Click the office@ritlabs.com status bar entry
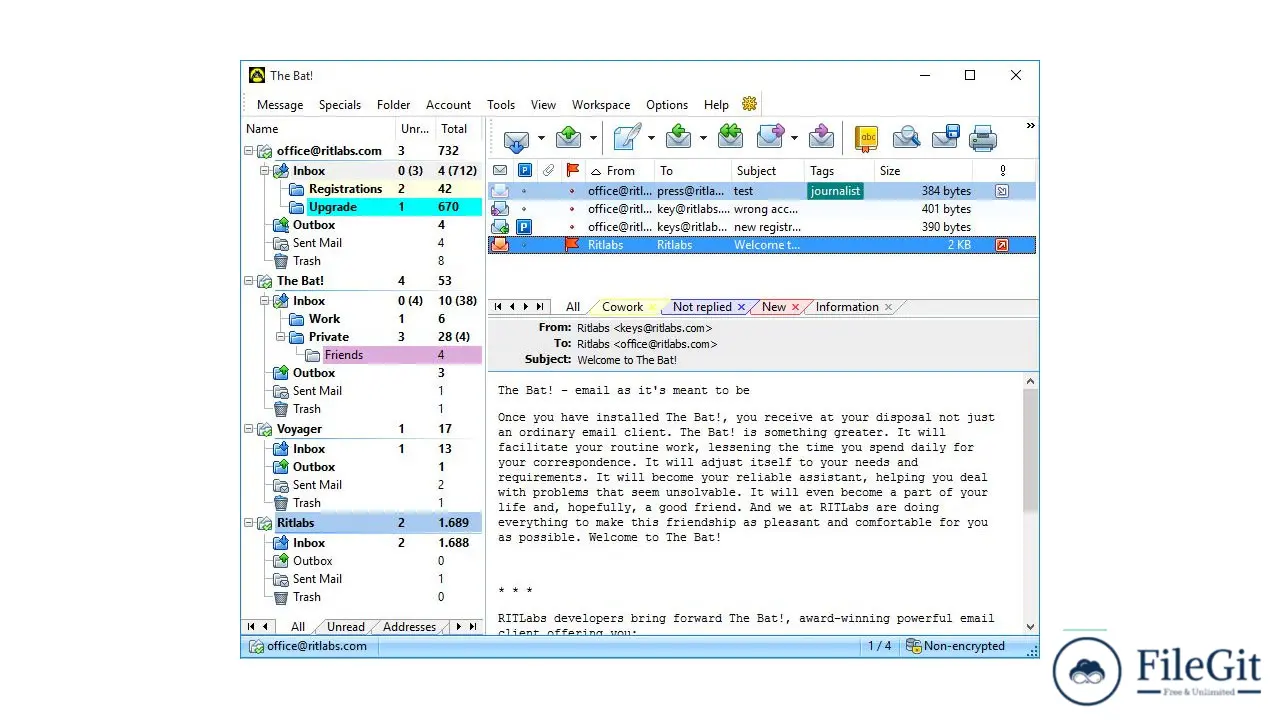The height and width of the screenshot is (720, 1280). [308, 646]
